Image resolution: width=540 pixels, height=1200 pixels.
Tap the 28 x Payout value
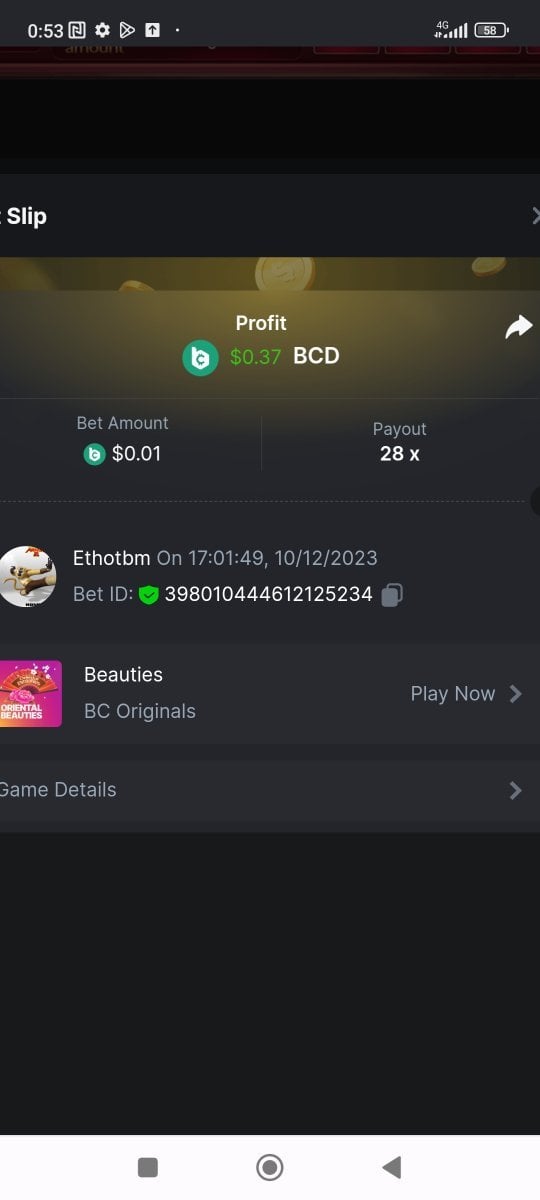(x=399, y=454)
